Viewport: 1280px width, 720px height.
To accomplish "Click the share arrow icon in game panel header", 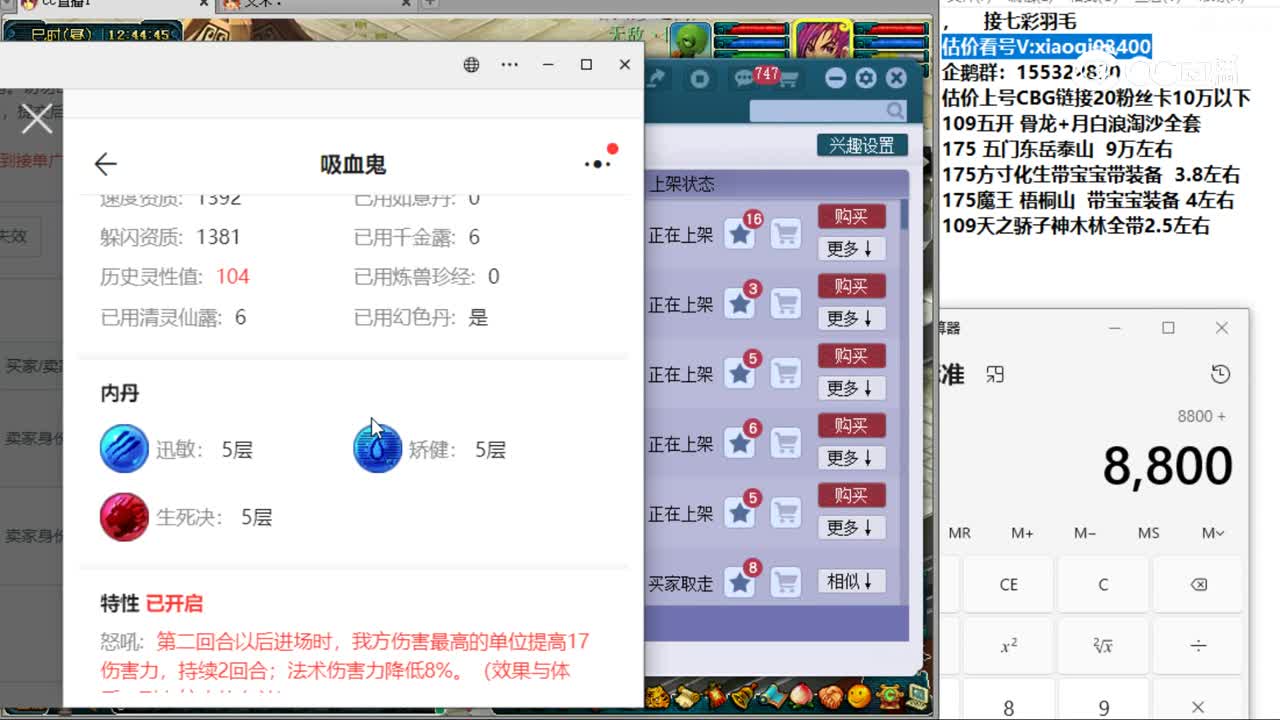I will coord(657,78).
